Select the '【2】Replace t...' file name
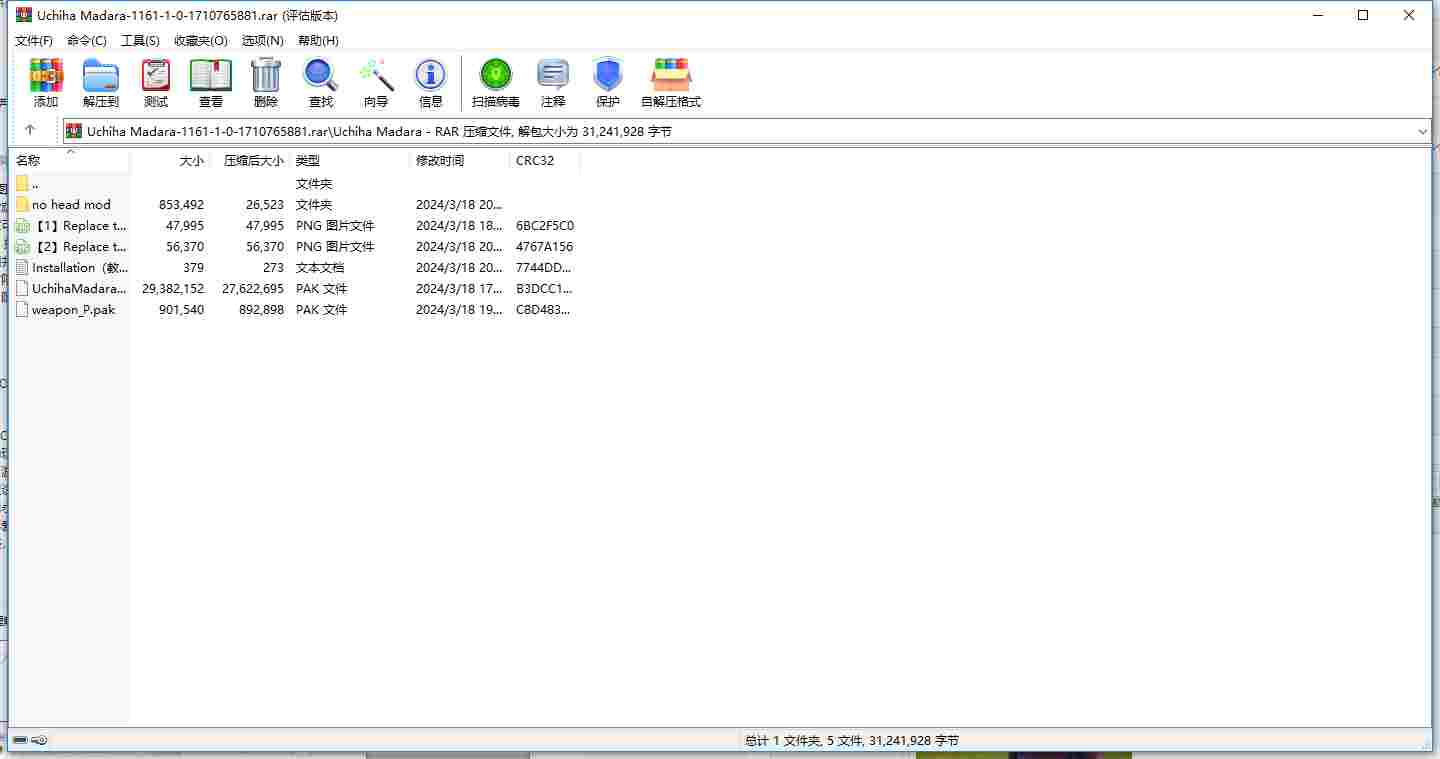Screen dimensions: 1440x759 79,247
